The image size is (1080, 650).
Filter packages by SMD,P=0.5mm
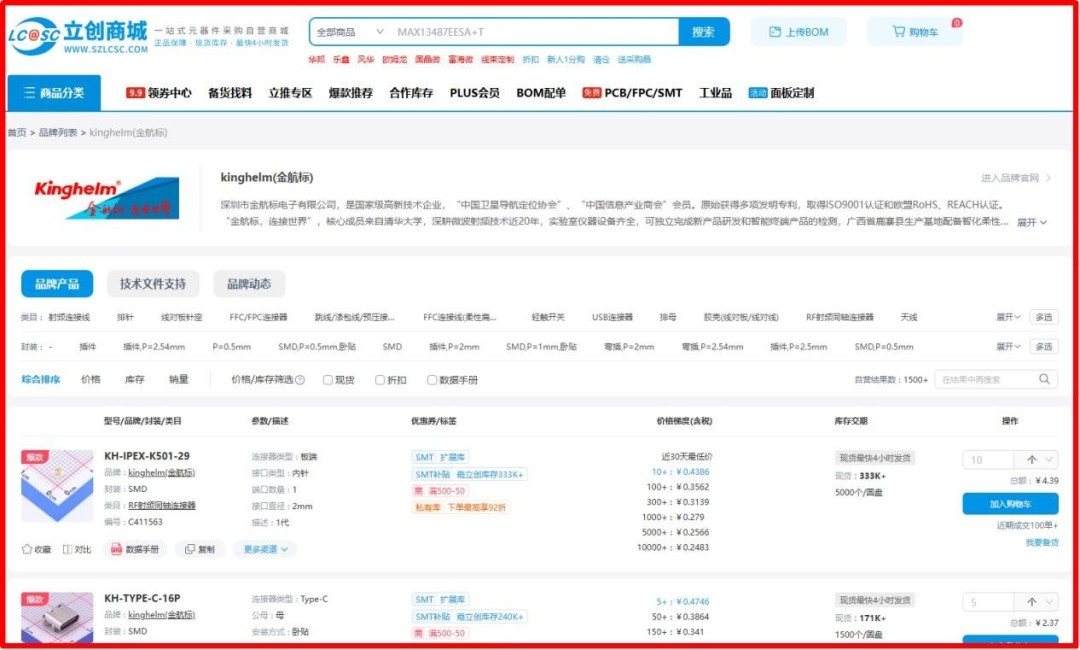[x=884, y=347]
